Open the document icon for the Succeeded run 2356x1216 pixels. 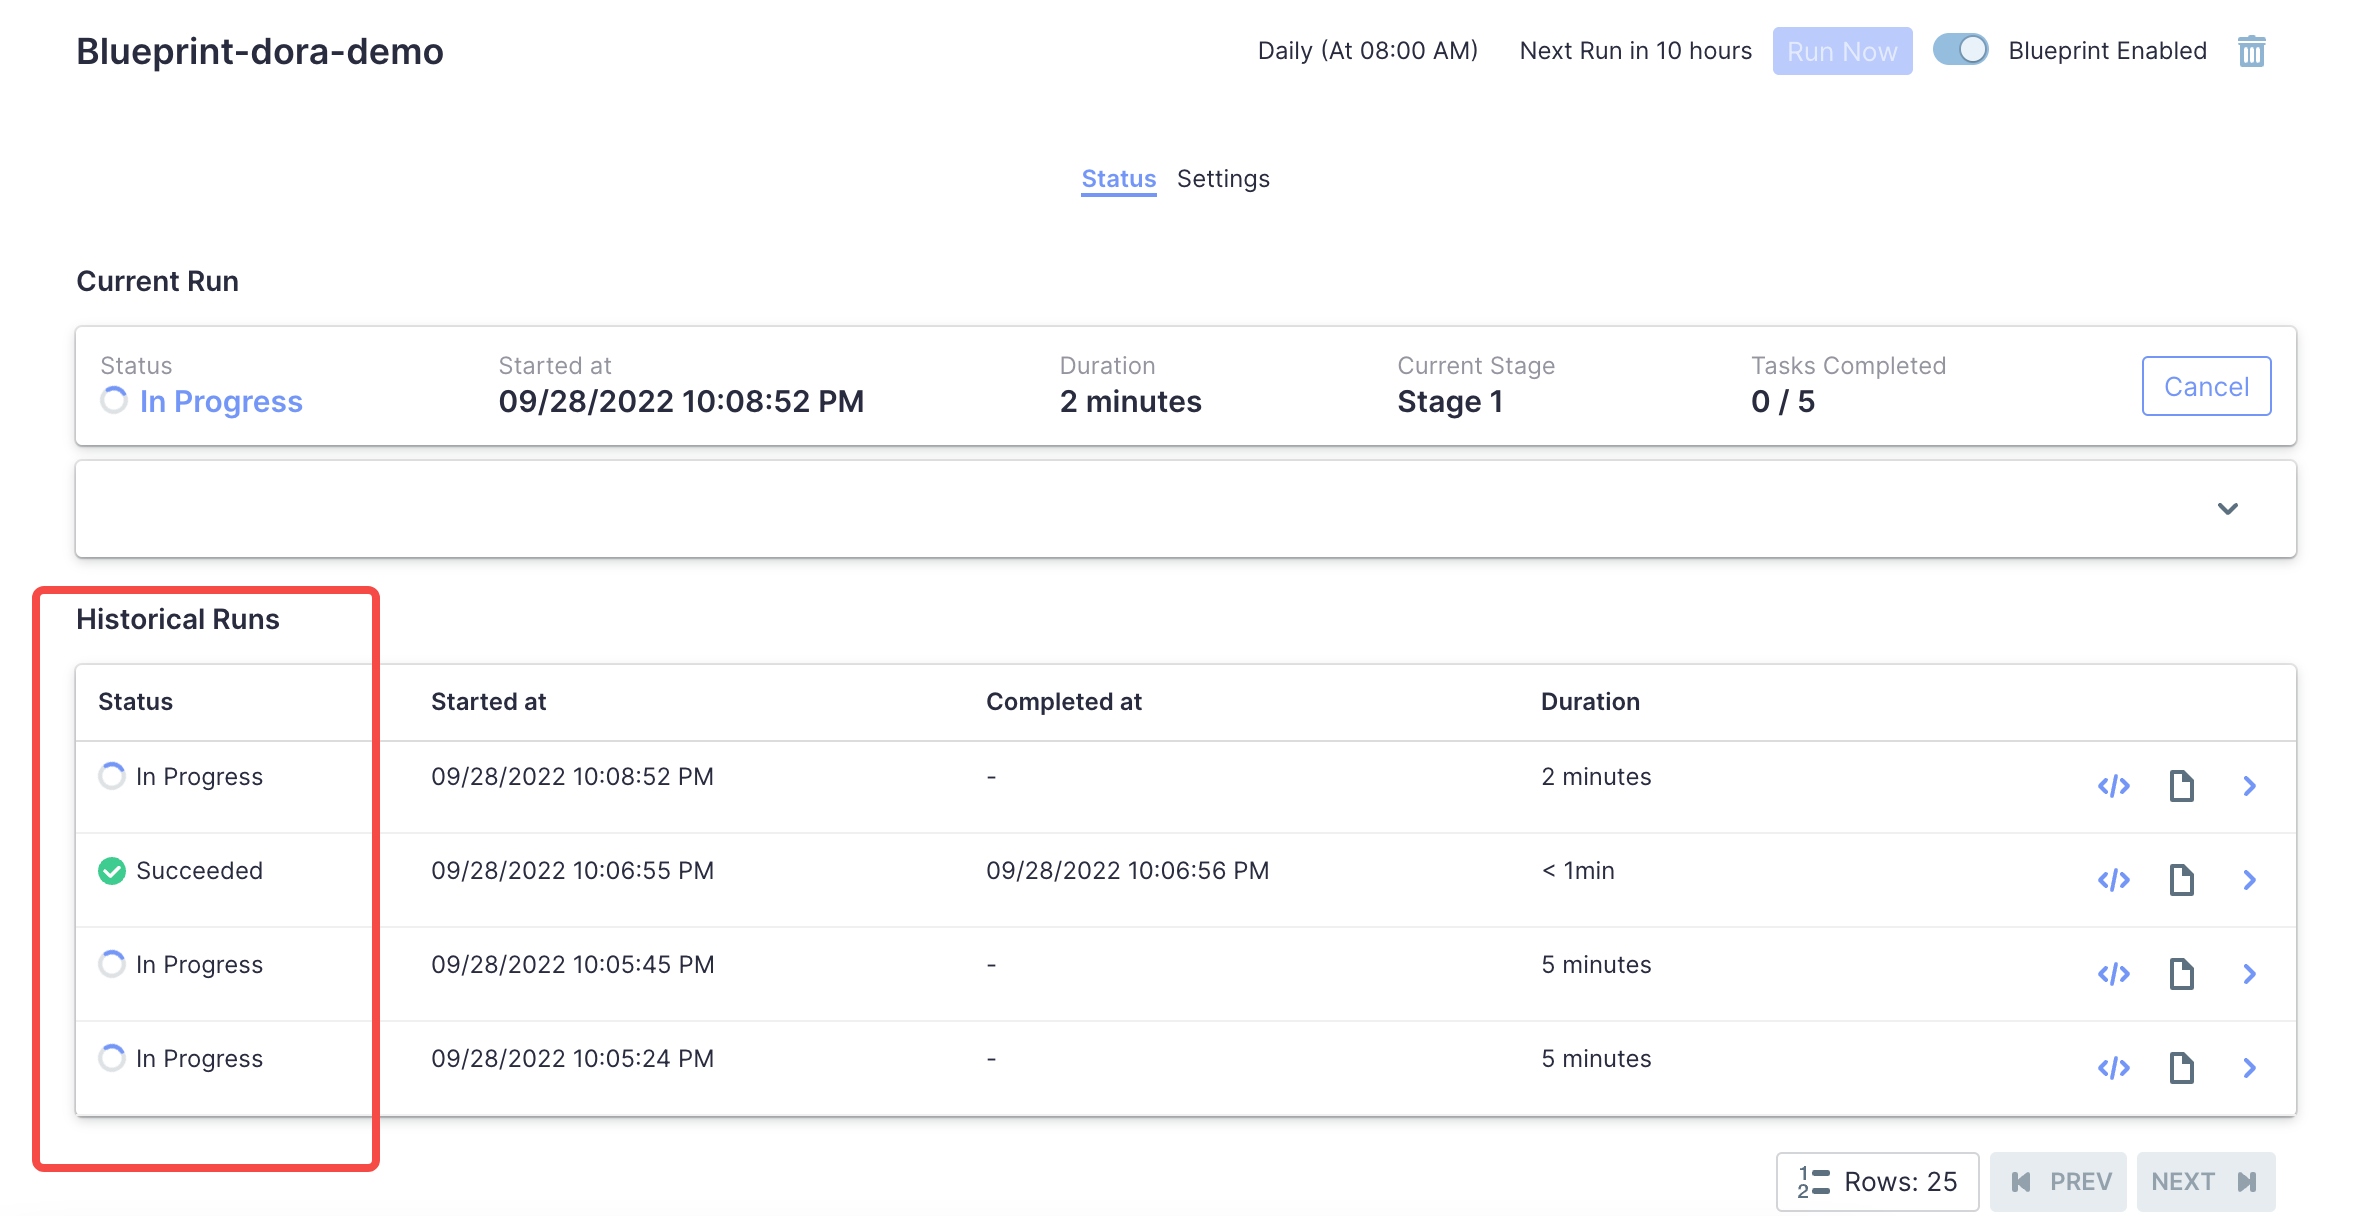[x=2181, y=880]
